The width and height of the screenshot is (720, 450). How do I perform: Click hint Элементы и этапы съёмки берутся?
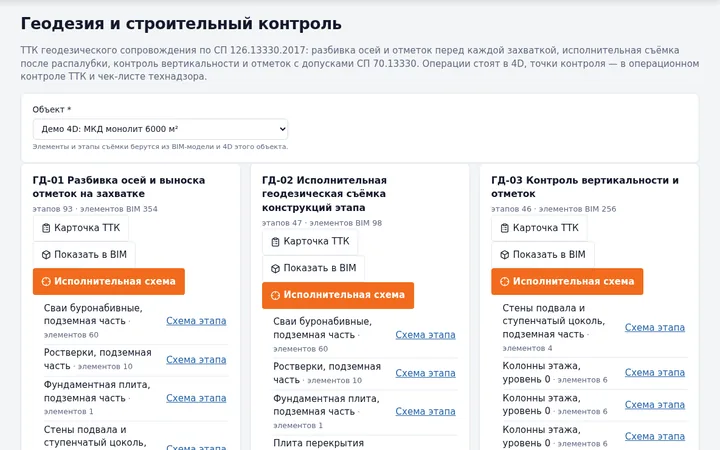pyautogui.click(x=160, y=147)
